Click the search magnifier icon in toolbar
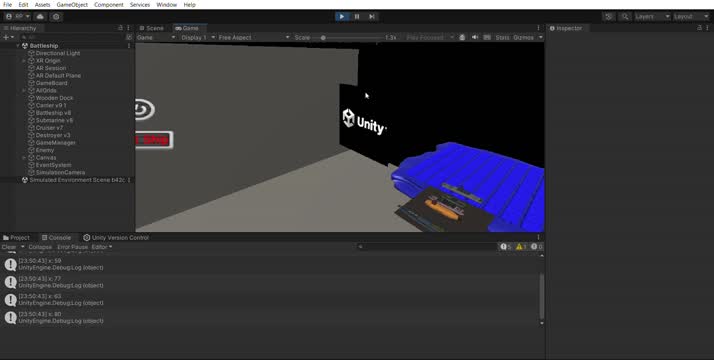714x360 pixels. (x=625, y=16)
